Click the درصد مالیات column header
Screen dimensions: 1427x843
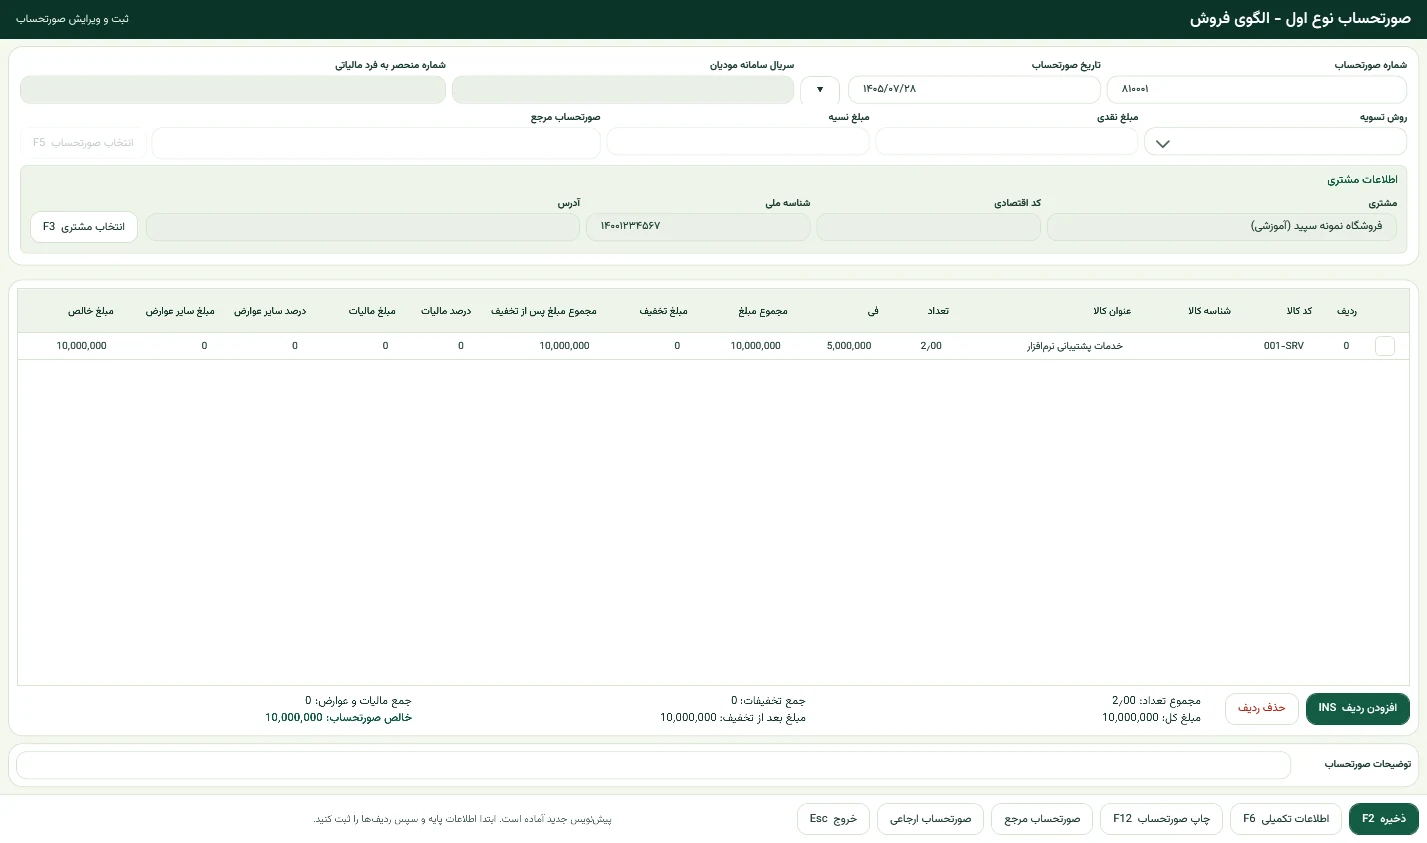click(446, 311)
